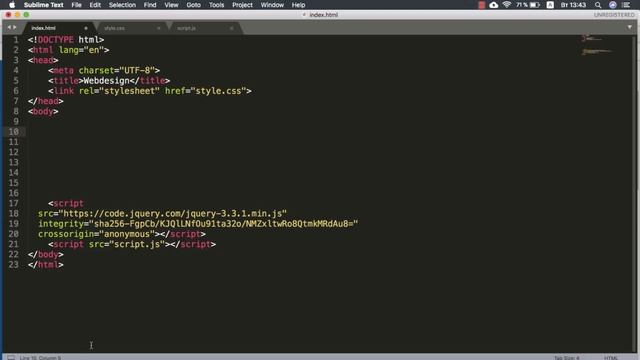Click the closing html tag
This screenshot has width=640, height=360.
tap(46, 264)
